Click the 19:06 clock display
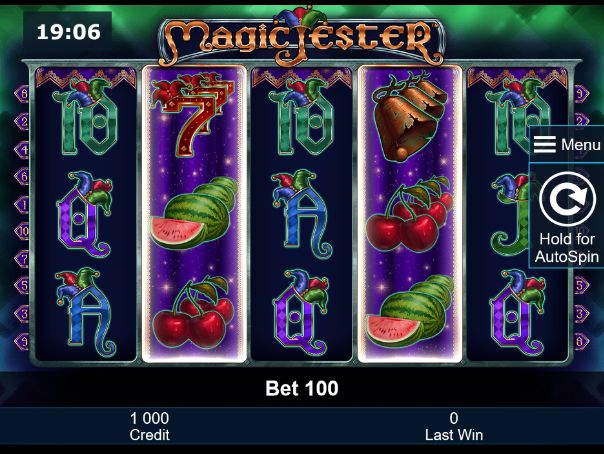Viewport: 604px width, 454px height. point(68,32)
